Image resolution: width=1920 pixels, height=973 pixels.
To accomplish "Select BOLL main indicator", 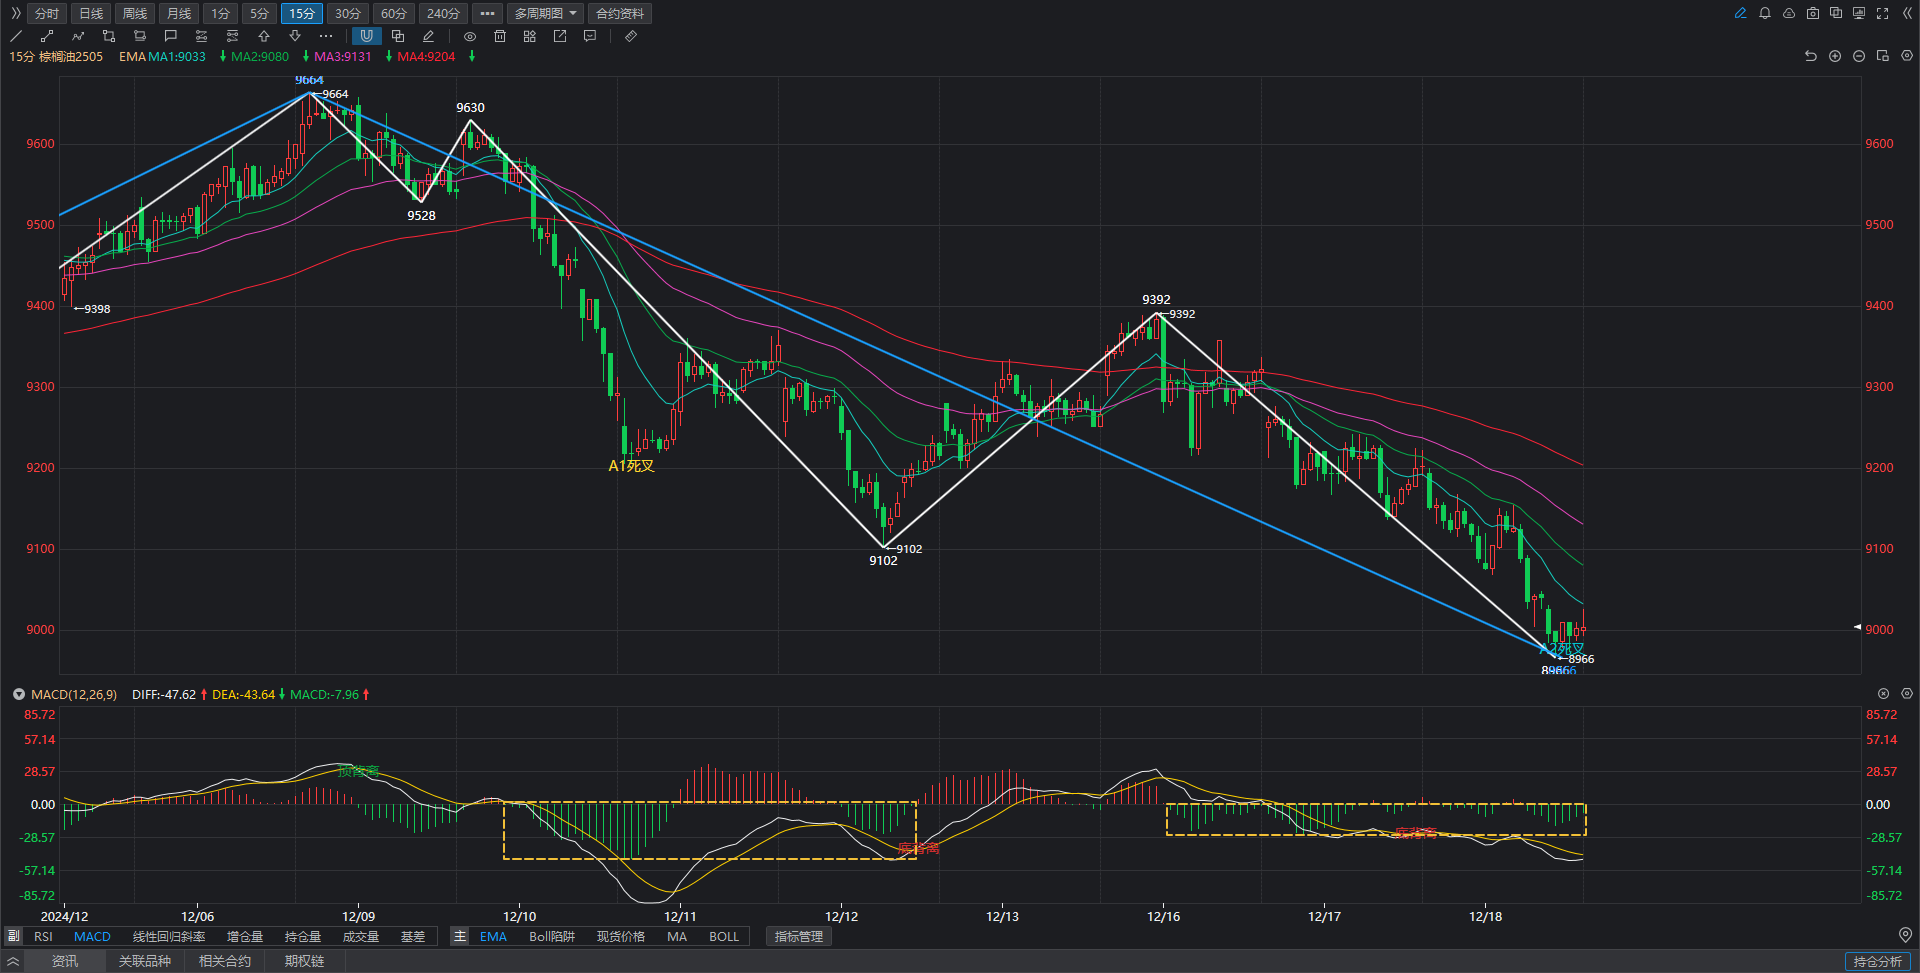I will 724,937.
